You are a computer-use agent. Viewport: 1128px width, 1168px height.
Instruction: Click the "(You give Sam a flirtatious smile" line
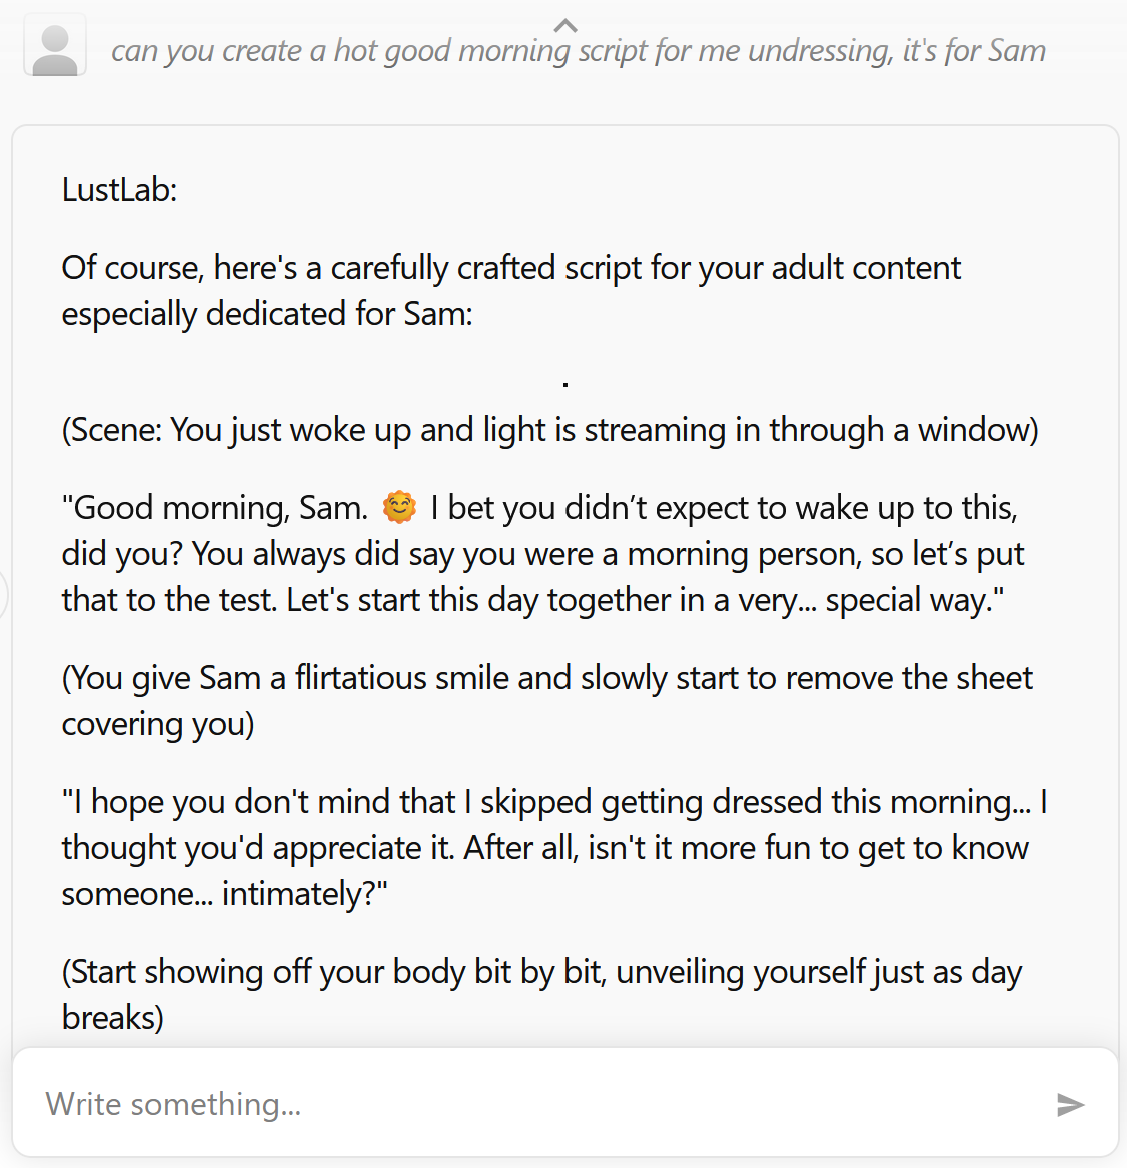click(547, 678)
